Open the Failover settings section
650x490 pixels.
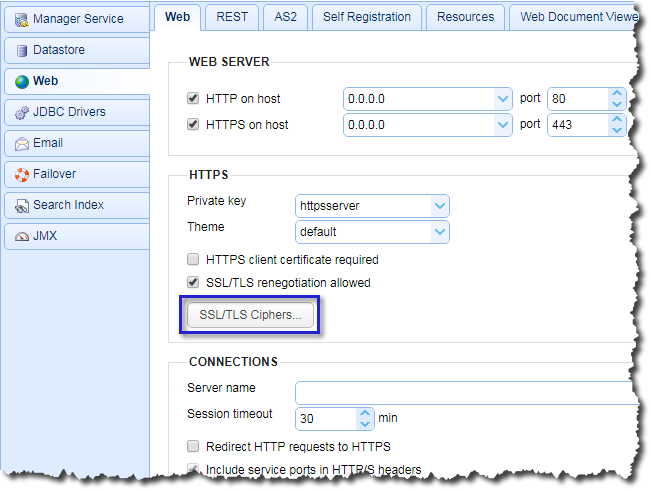coord(77,174)
